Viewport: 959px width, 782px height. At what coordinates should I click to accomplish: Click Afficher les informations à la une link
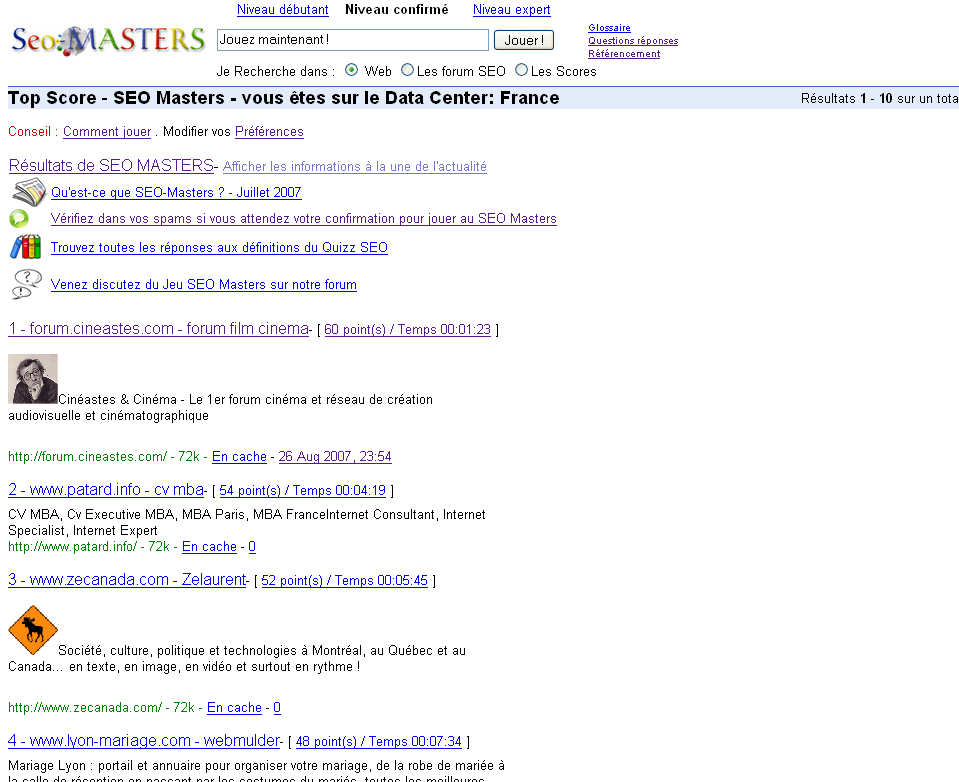coord(355,166)
